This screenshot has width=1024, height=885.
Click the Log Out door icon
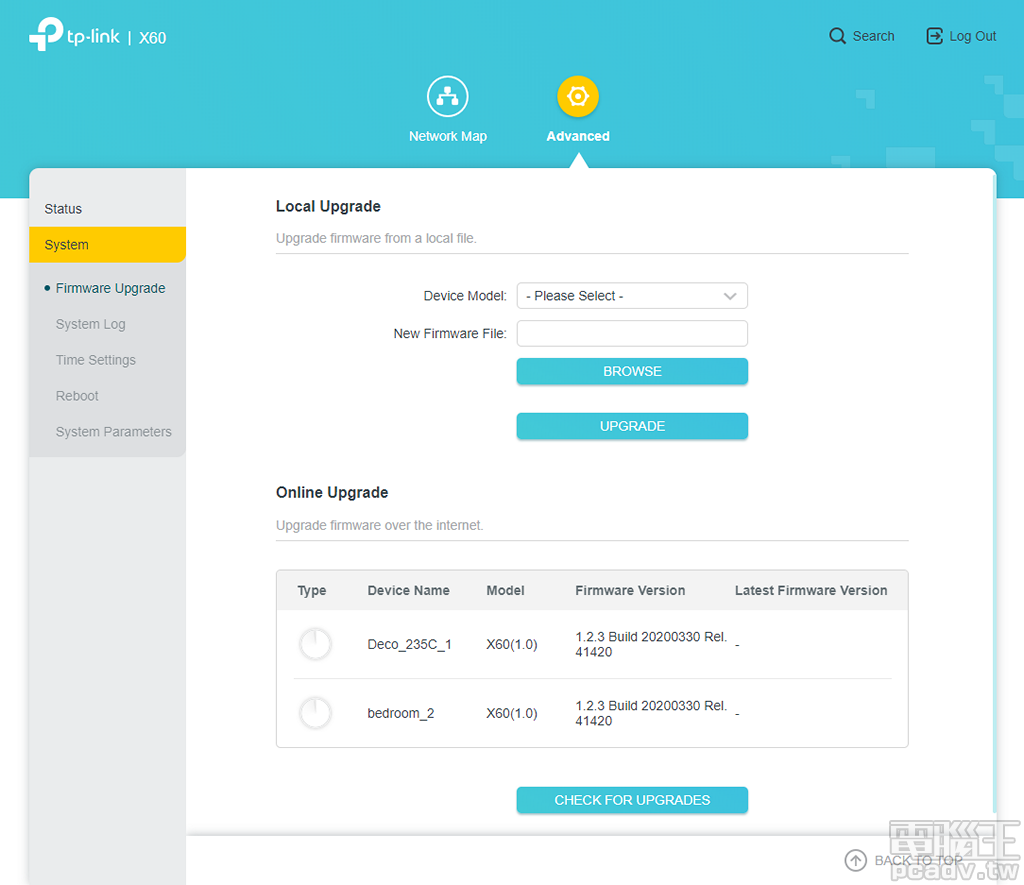pyautogui.click(x=935, y=36)
